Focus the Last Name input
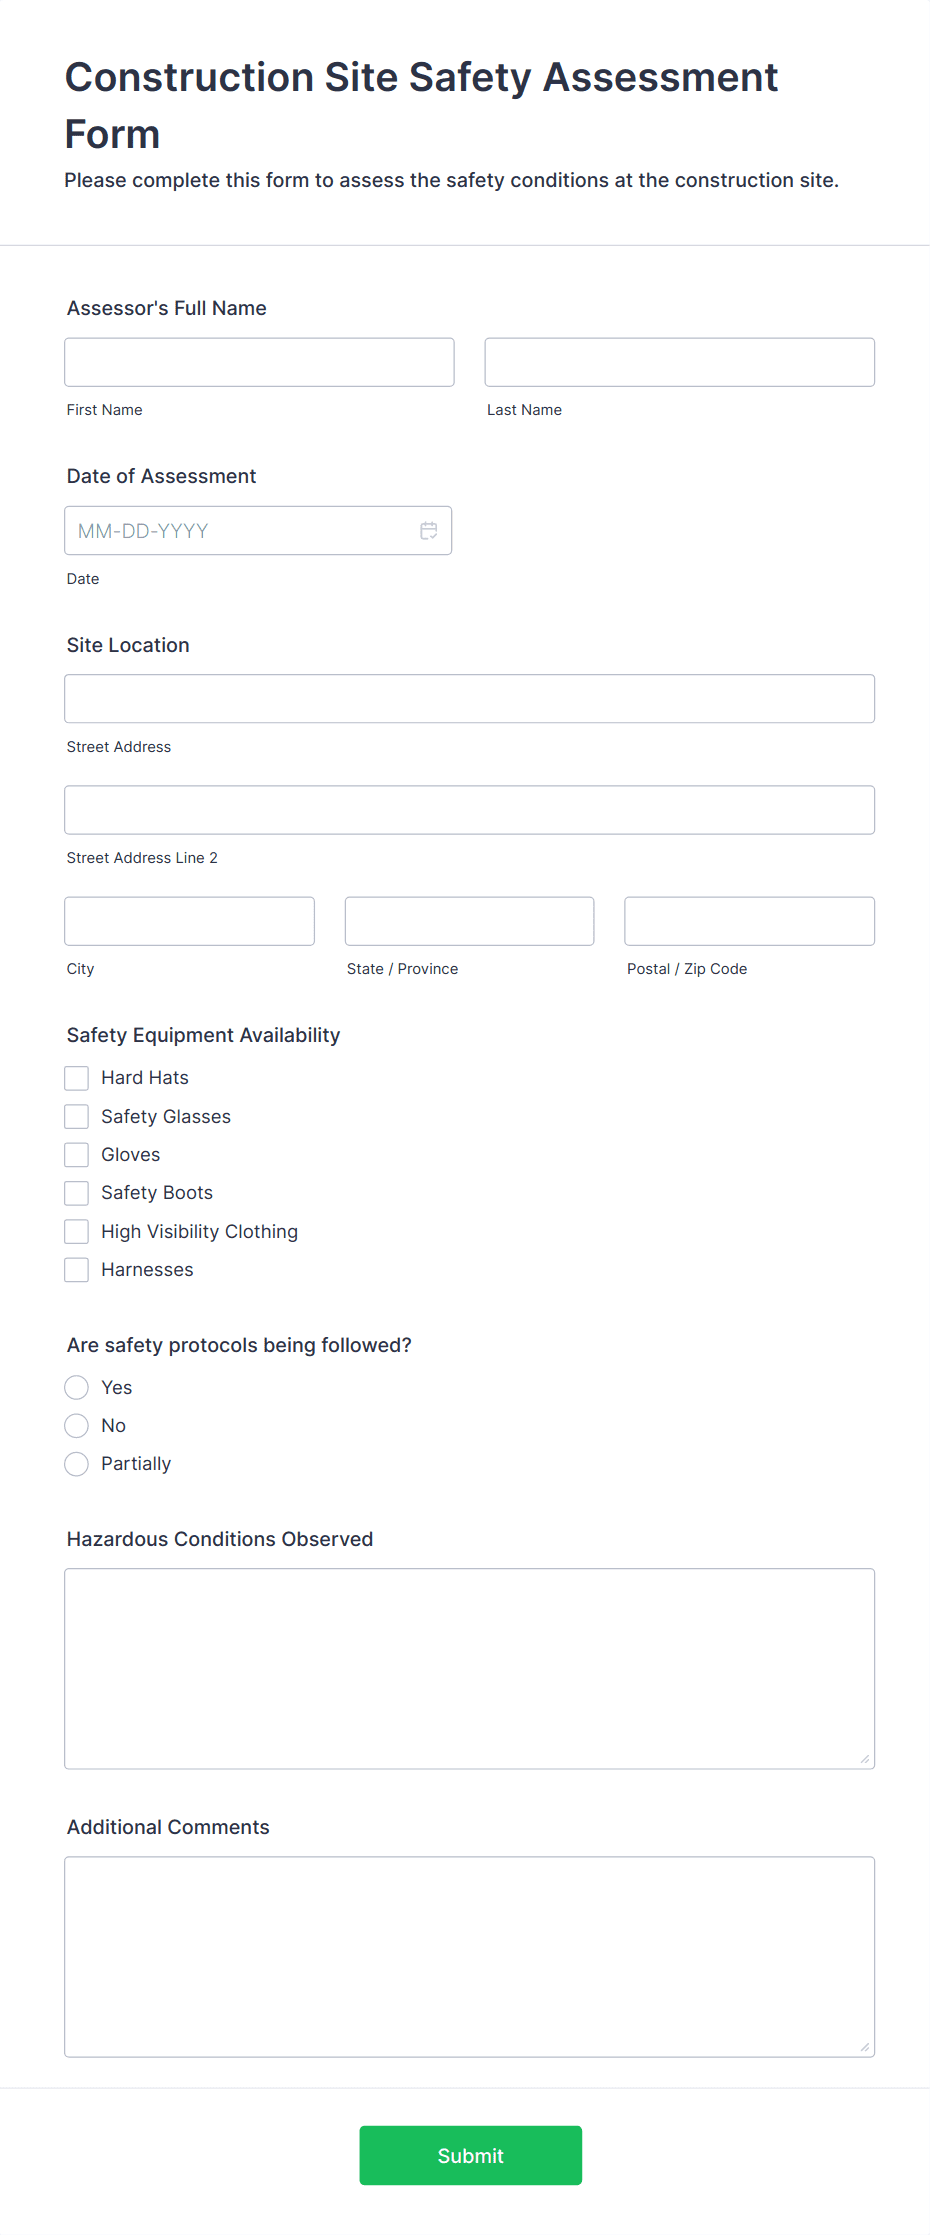The image size is (930, 2235). (x=679, y=362)
